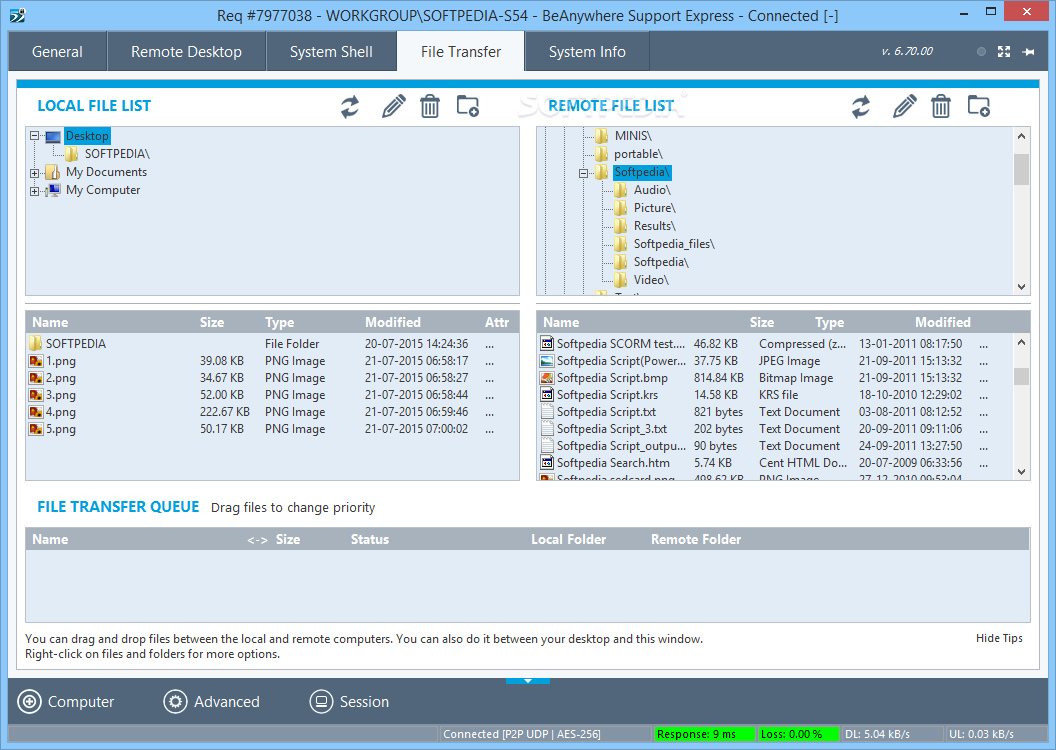
Task: Collapse the Desktop node in local tree
Action: click(34, 136)
